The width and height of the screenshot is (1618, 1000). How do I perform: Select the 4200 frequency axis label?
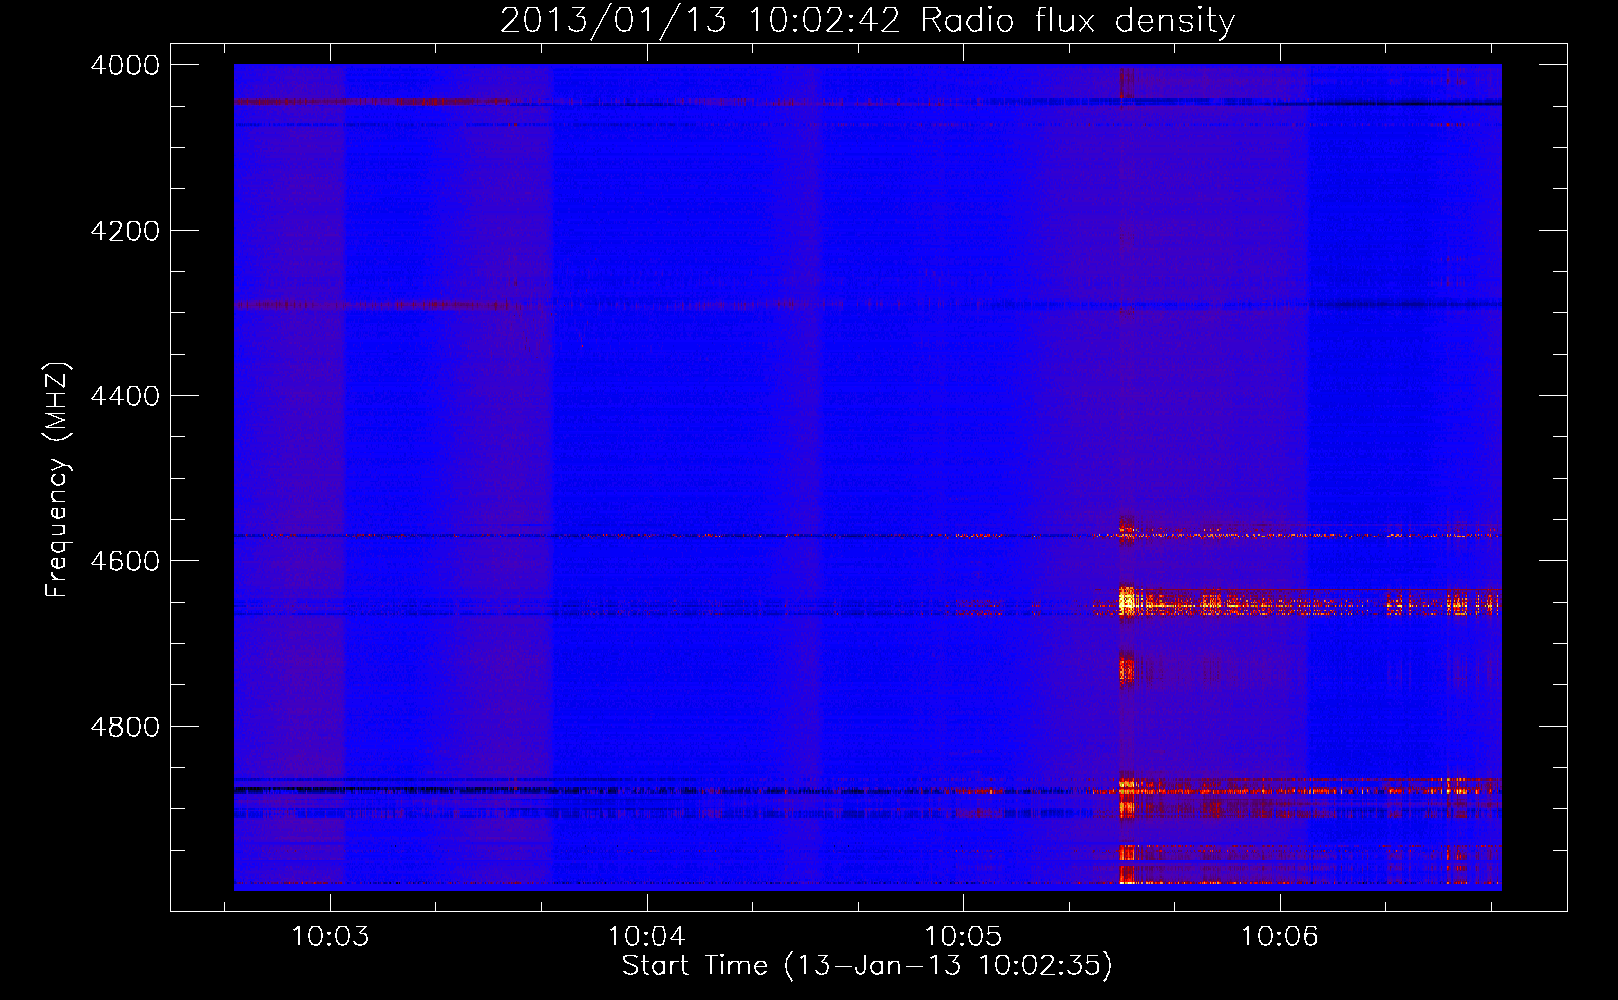[125, 231]
